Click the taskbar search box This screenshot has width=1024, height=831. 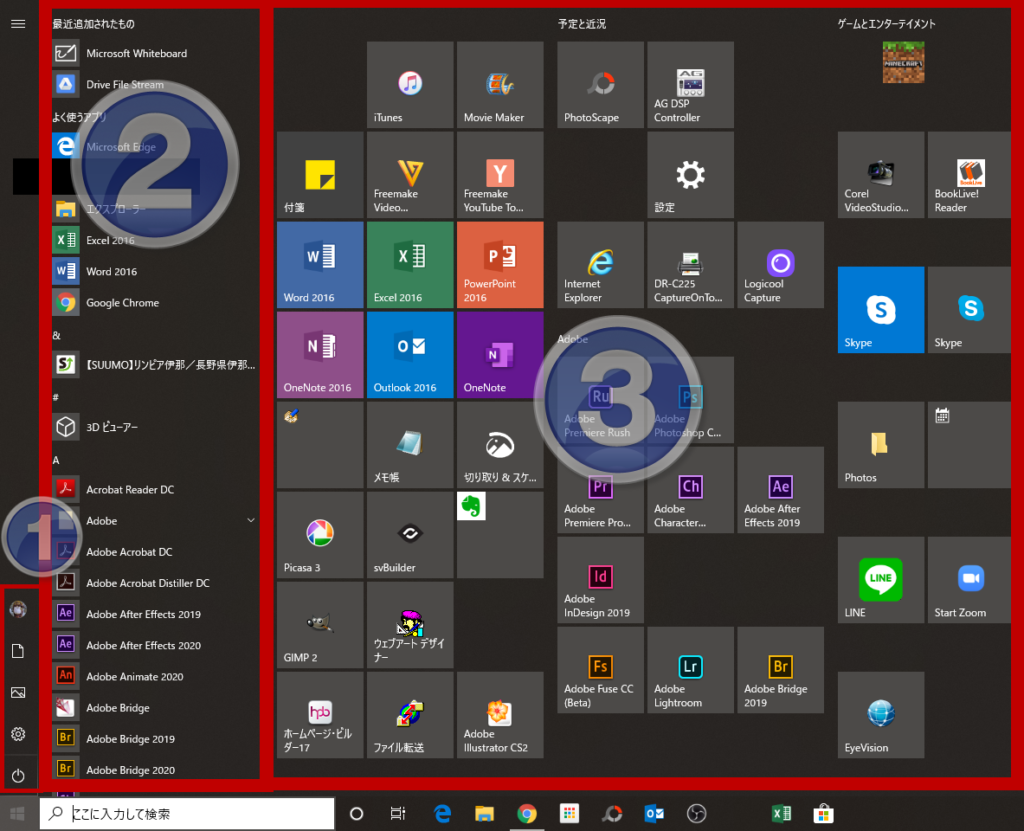pyautogui.click(x=187, y=813)
